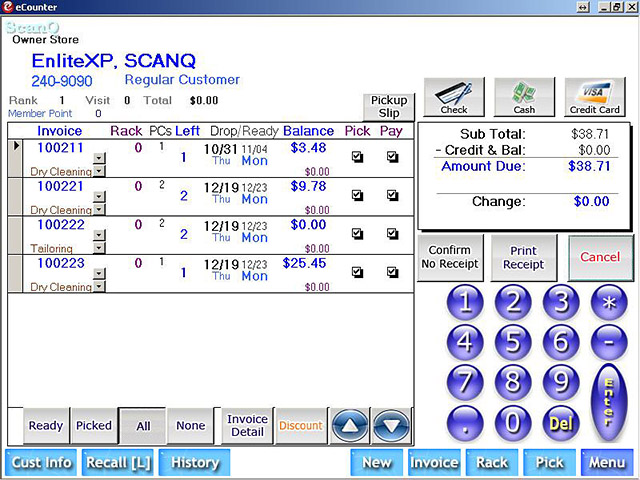Tap the keypad minus key
This screenshot has width=640, height=480.
(609, 342)
